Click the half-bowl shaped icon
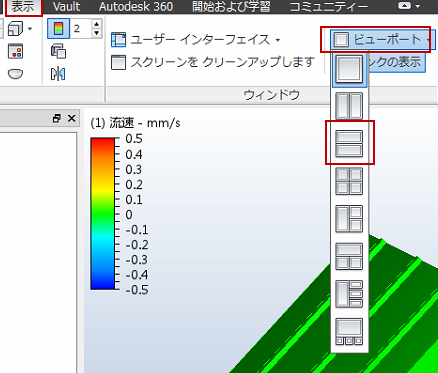 (15, 73)
